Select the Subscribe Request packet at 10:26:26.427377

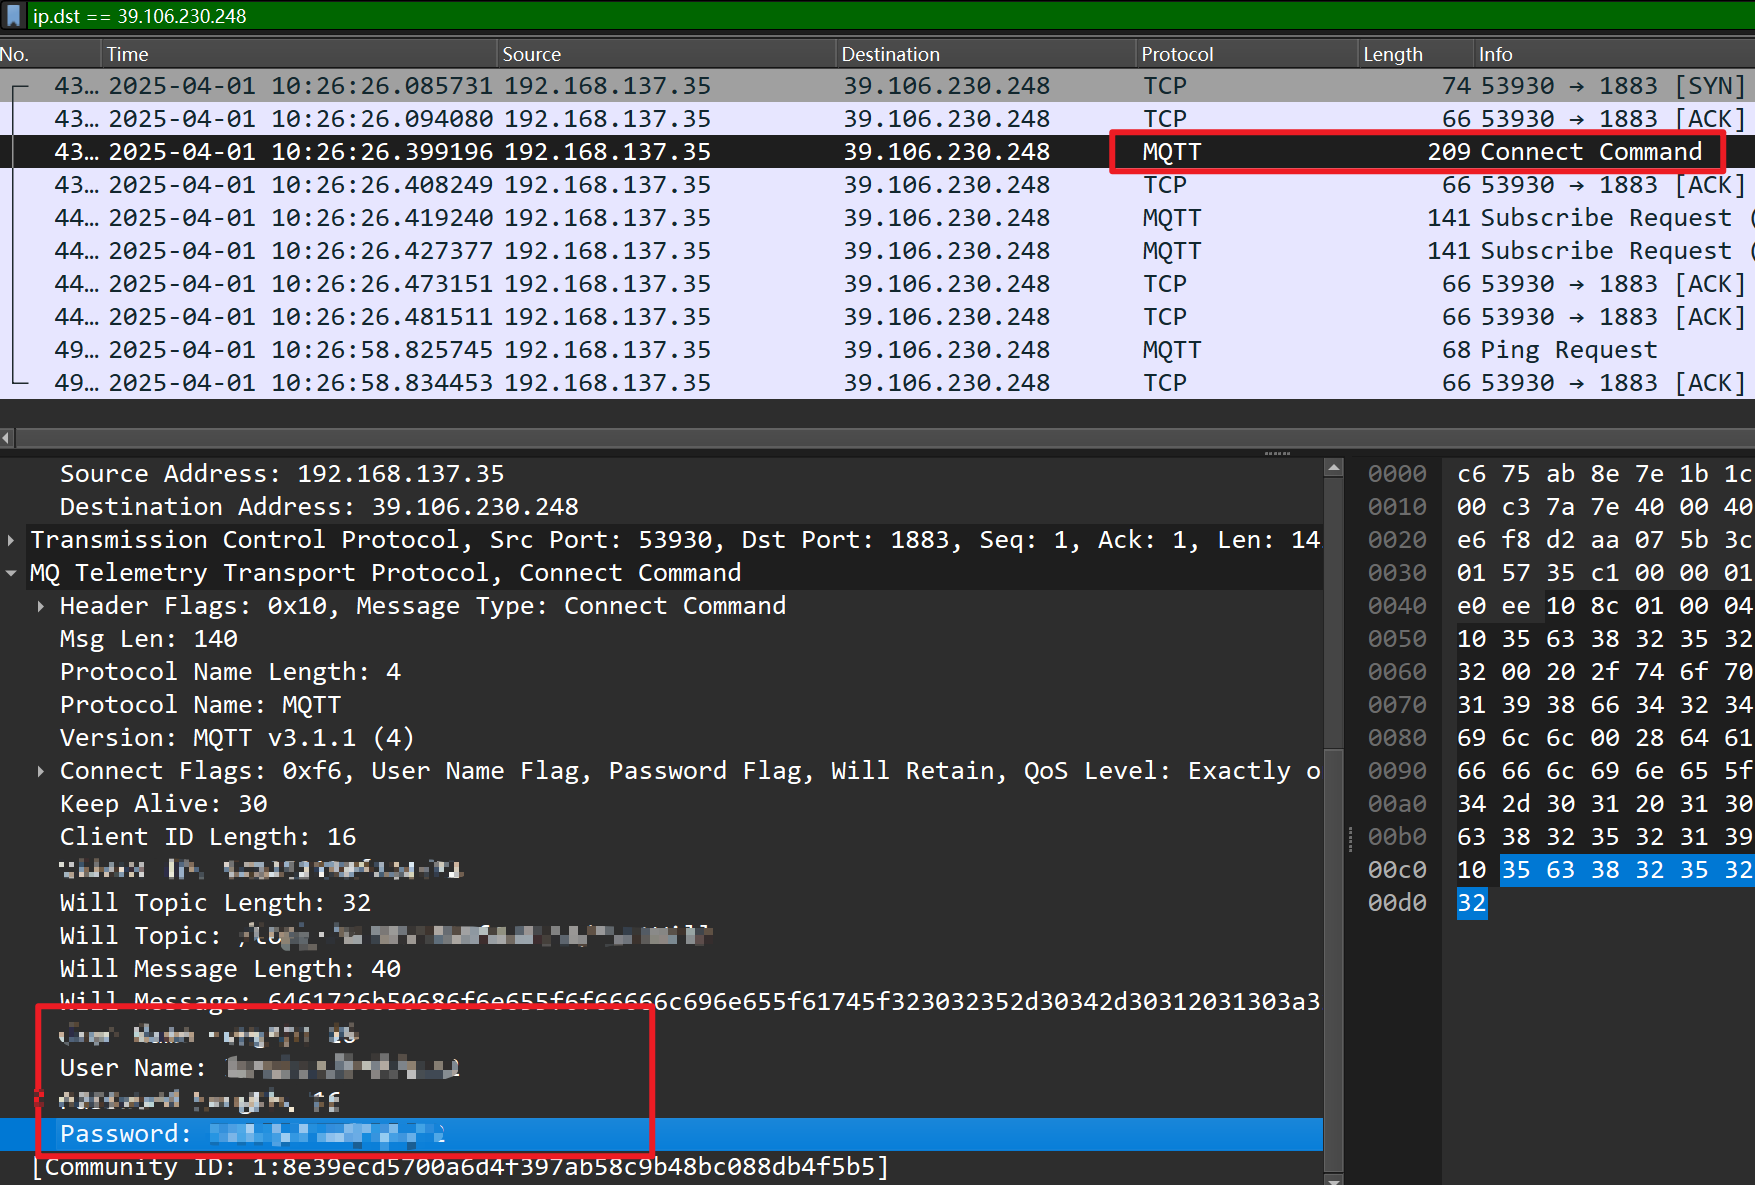click(877, 251)
